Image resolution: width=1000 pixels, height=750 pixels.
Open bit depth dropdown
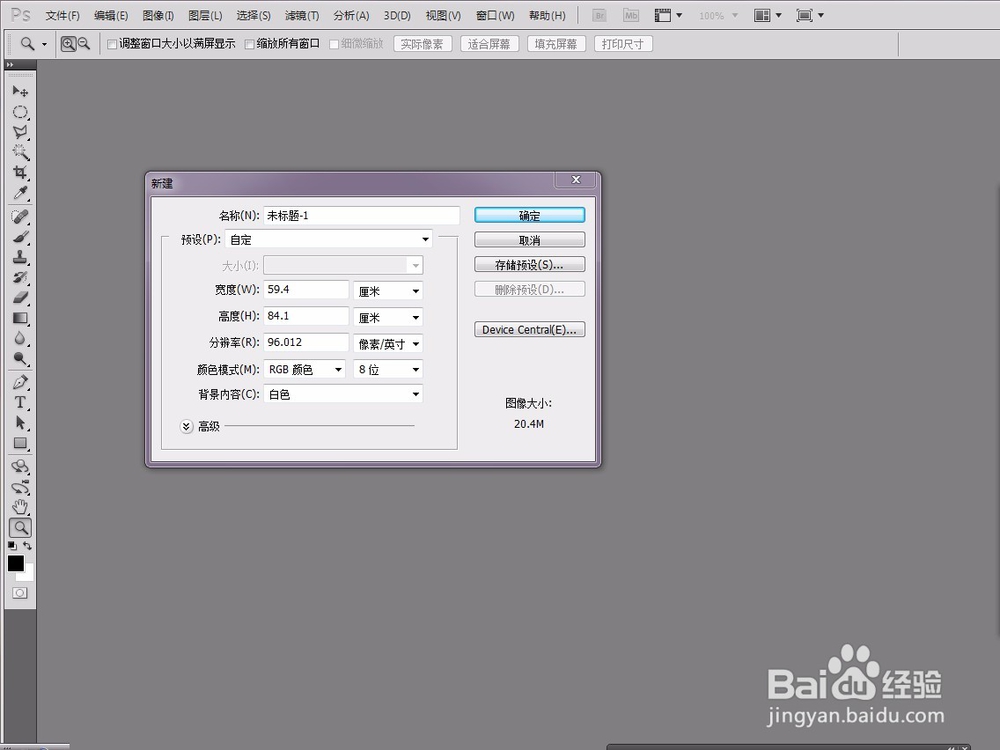click(388, 369)
